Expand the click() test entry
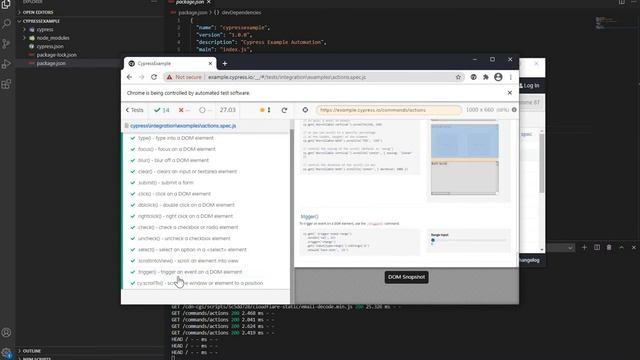 (174, 194)
